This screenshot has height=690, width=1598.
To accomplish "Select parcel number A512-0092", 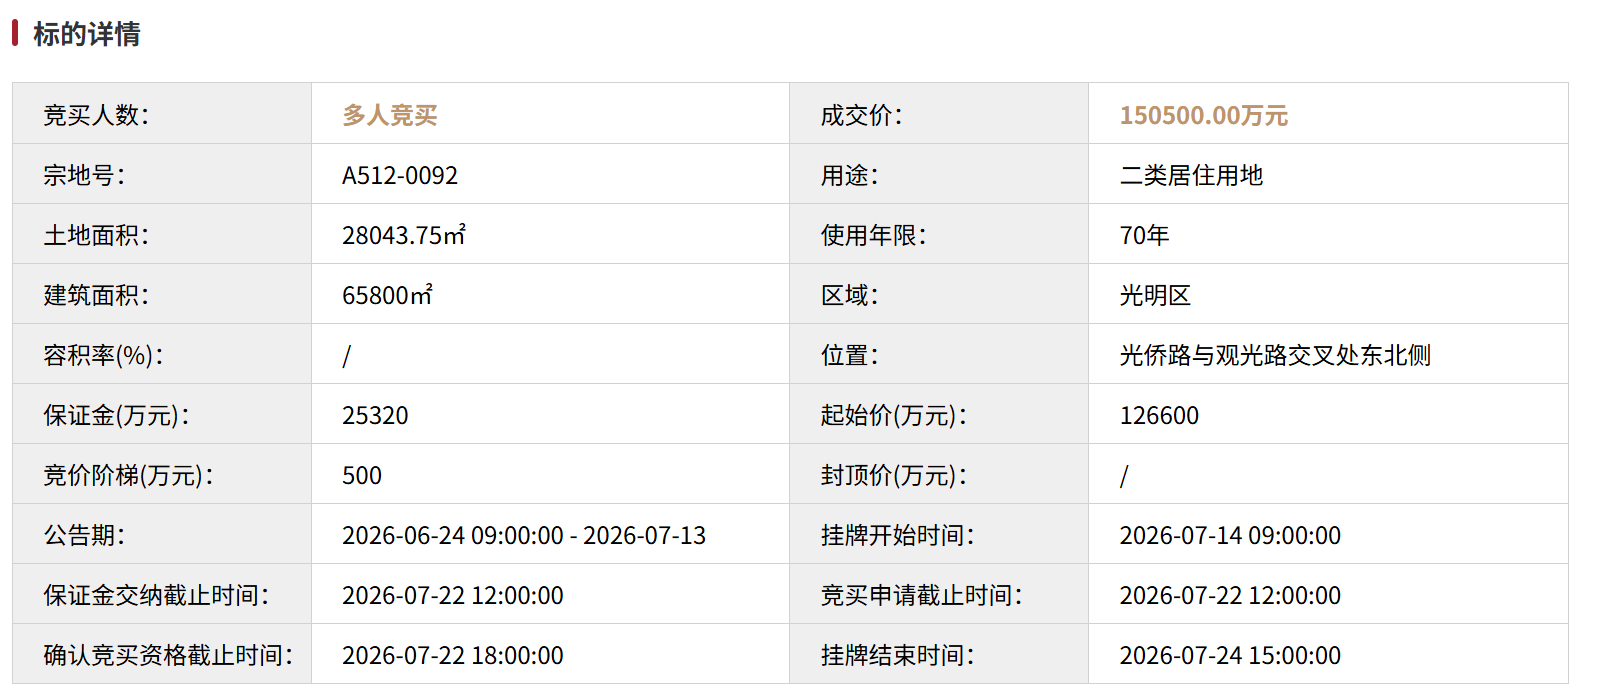I will coord(400,175).
